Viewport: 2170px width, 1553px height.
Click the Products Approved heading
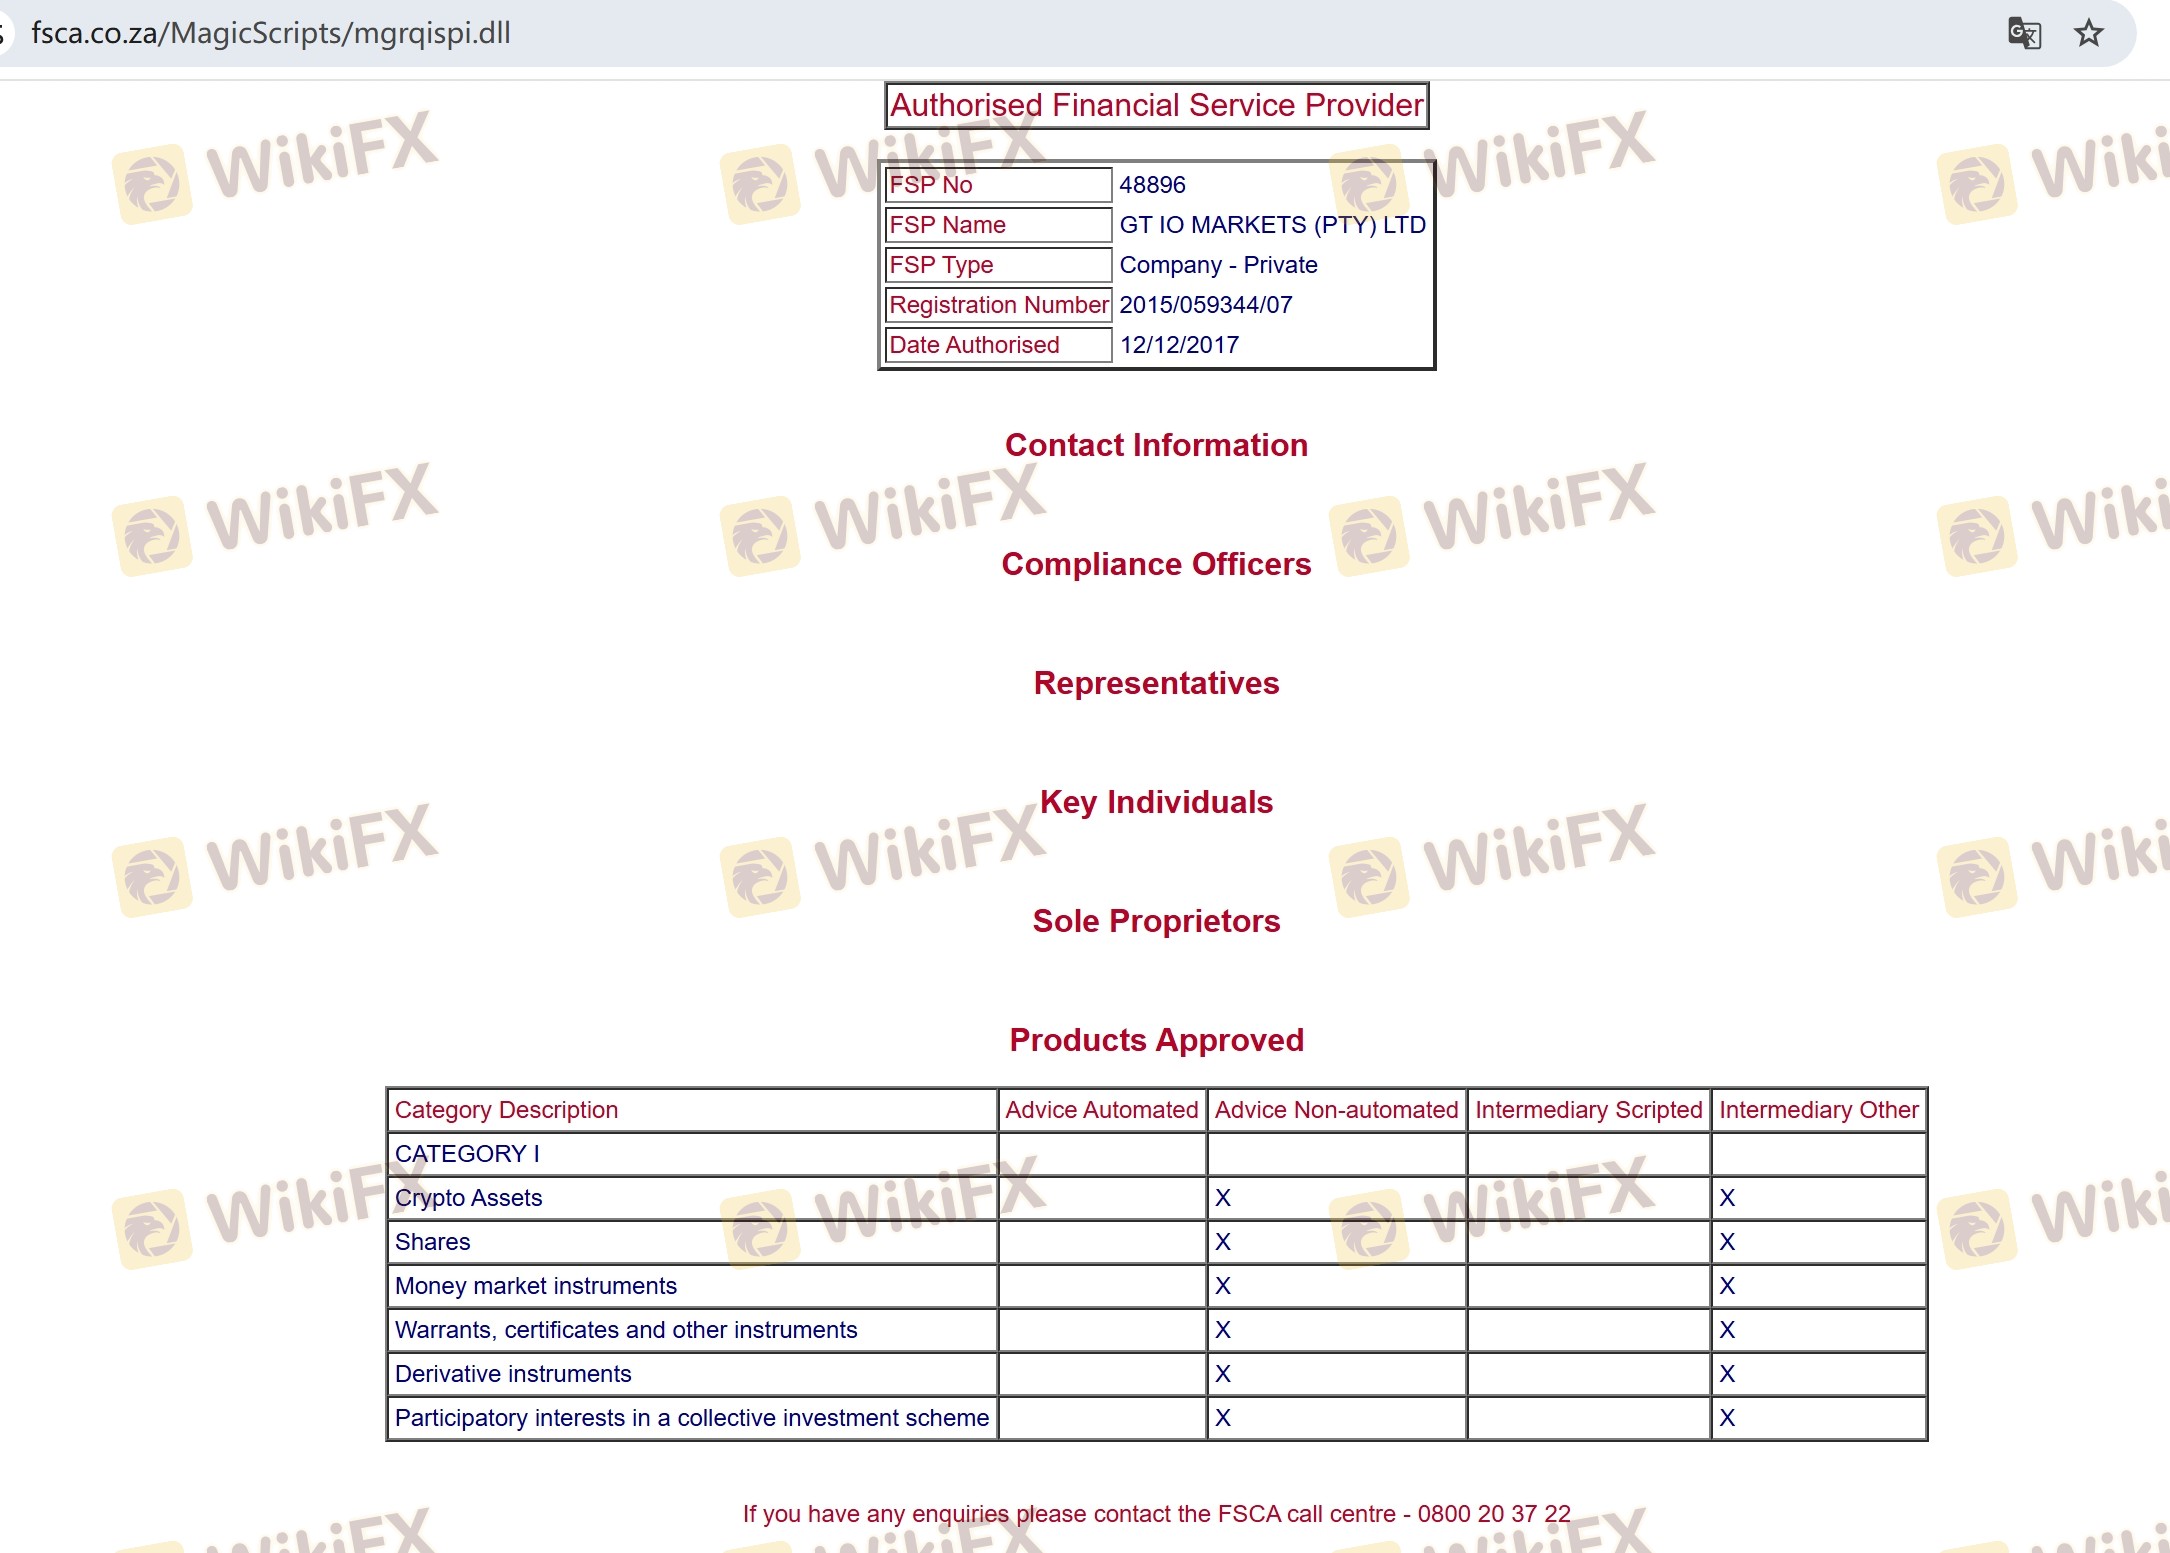(x=1156, y=1040)
